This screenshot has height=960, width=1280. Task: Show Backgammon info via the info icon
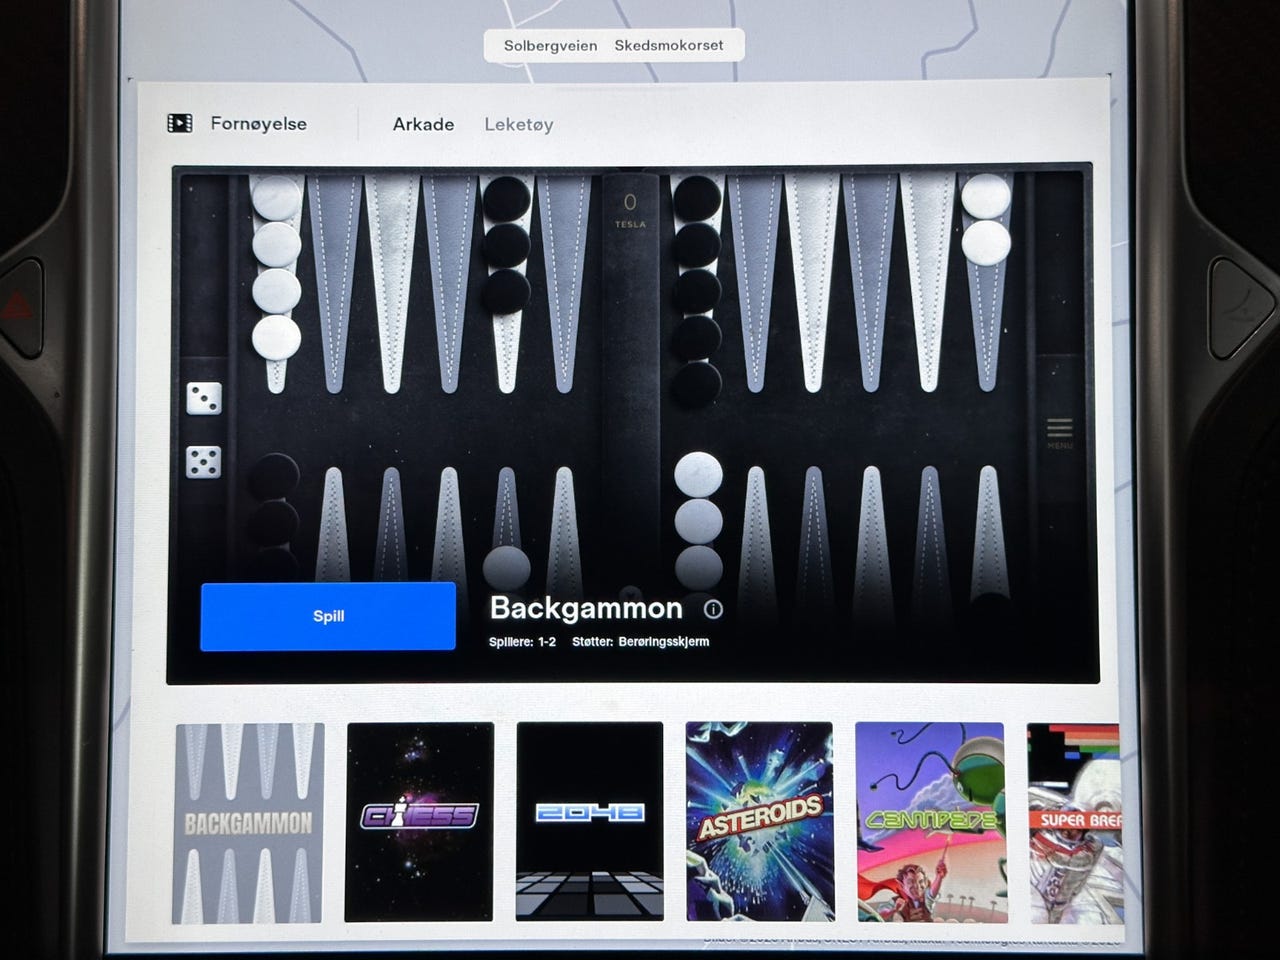point(713,609)
